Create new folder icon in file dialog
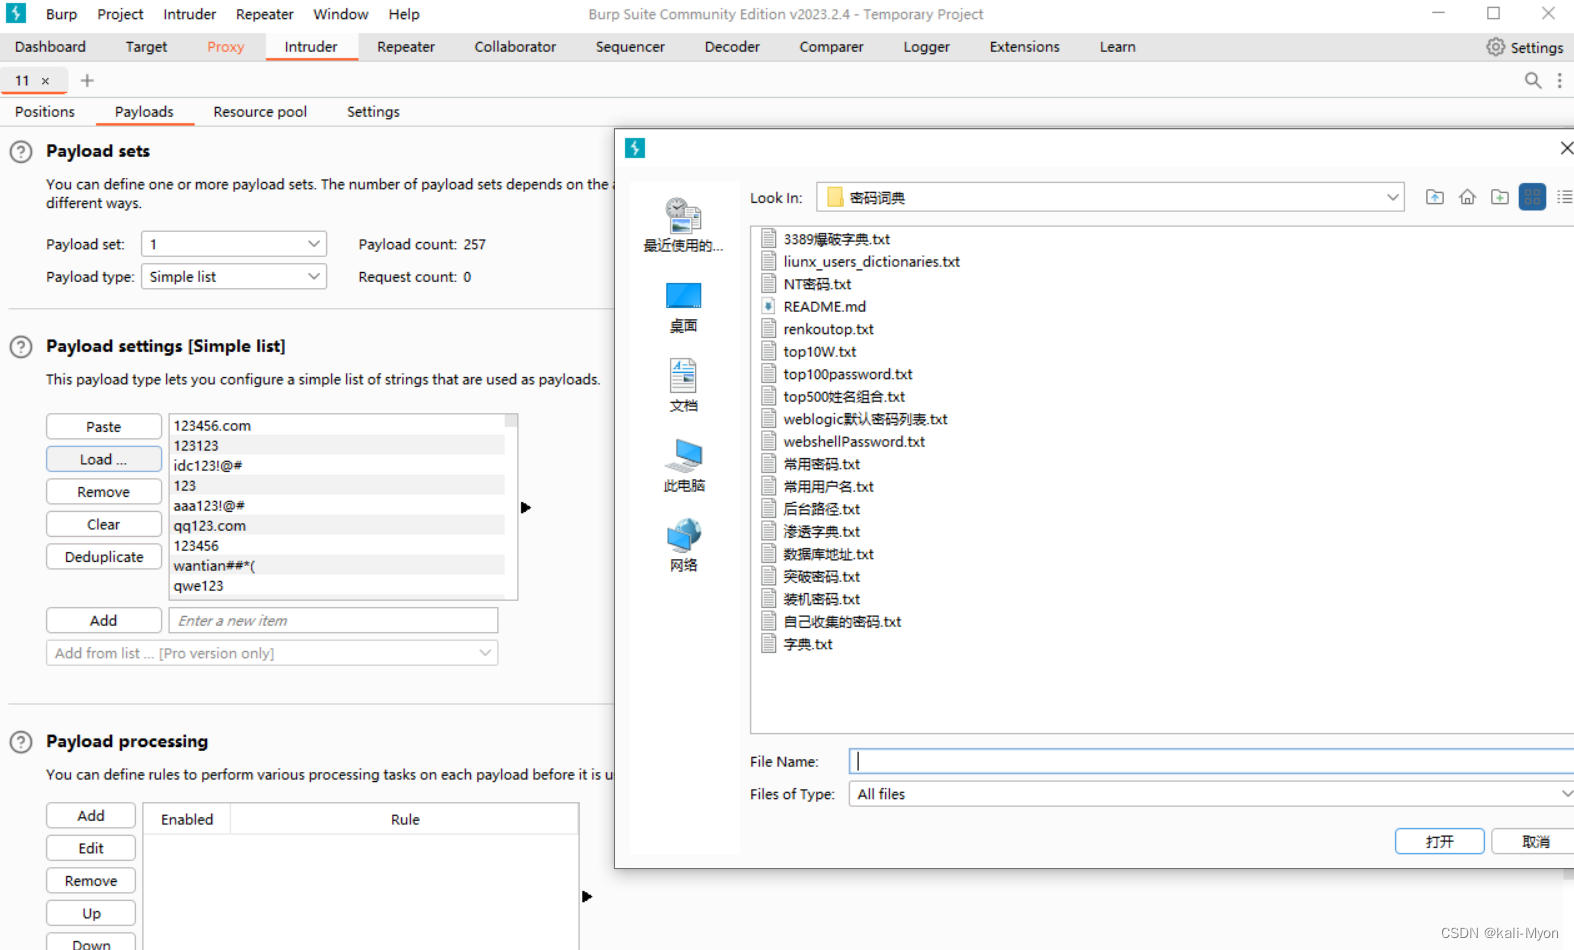 (x=1499, y=197)
